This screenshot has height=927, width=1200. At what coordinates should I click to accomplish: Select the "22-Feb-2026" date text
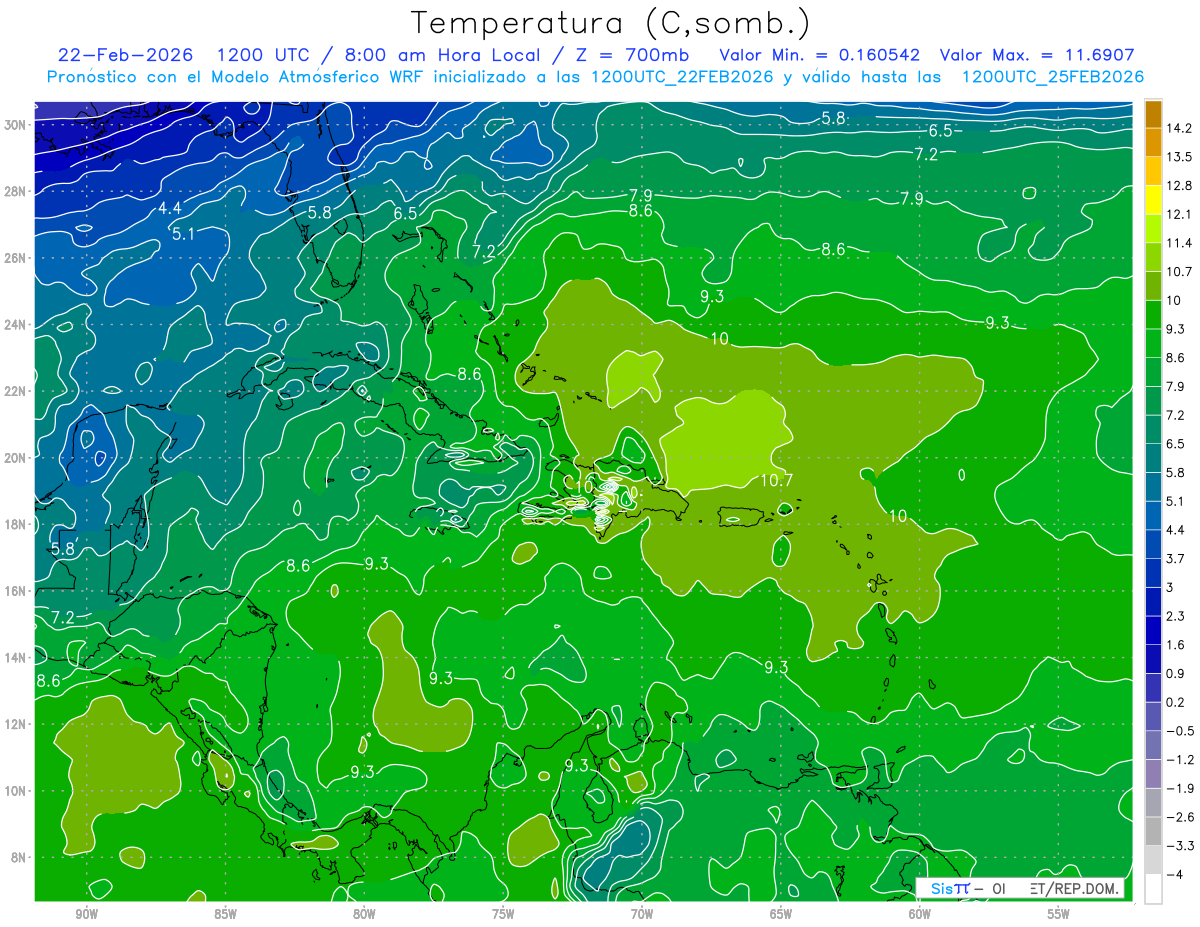125,55
